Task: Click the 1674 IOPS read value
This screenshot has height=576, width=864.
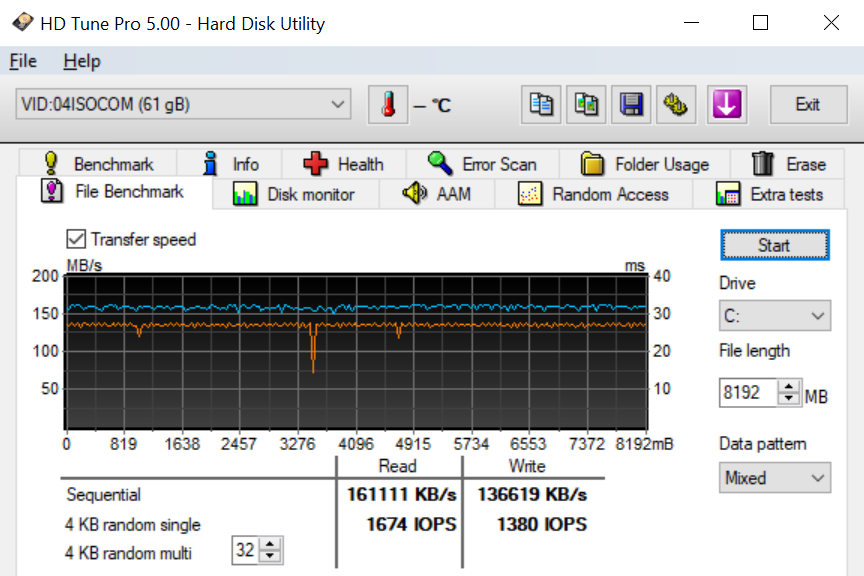Action: click(412, 524)
